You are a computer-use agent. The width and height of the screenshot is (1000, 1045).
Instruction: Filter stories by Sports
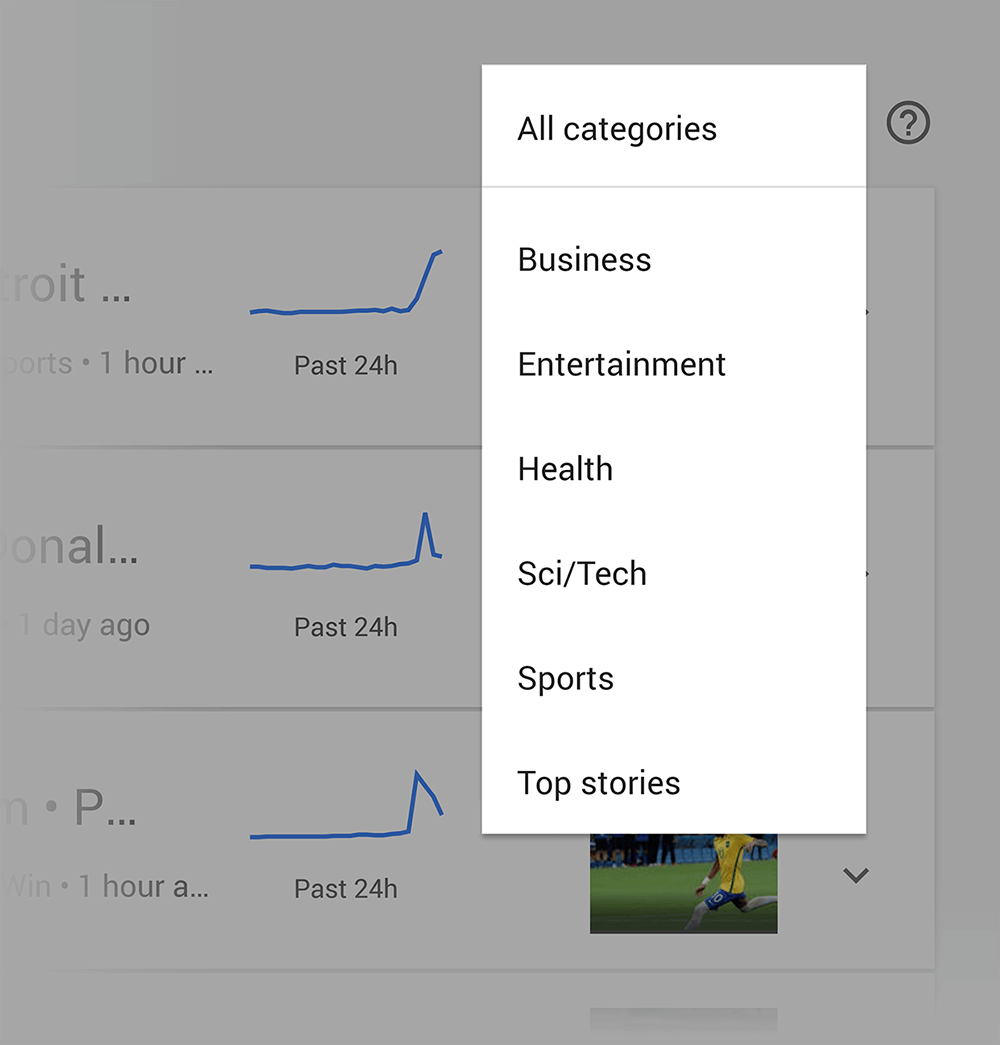coord(673,678)
